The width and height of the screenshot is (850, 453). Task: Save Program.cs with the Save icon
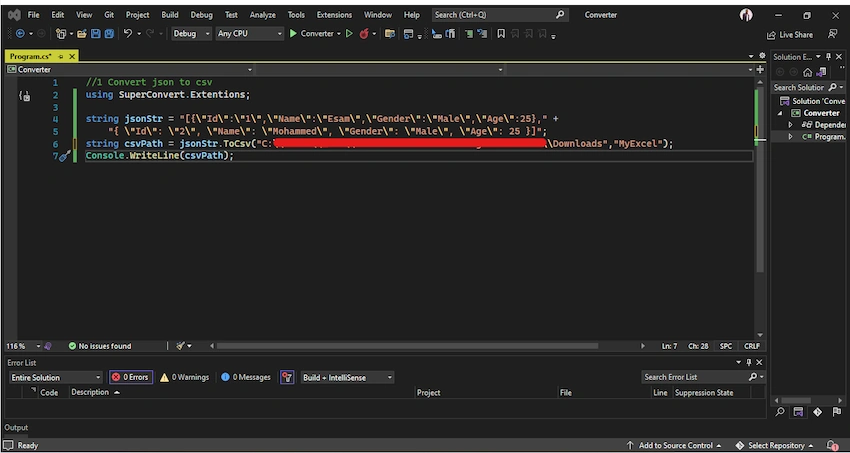(95, 34)
